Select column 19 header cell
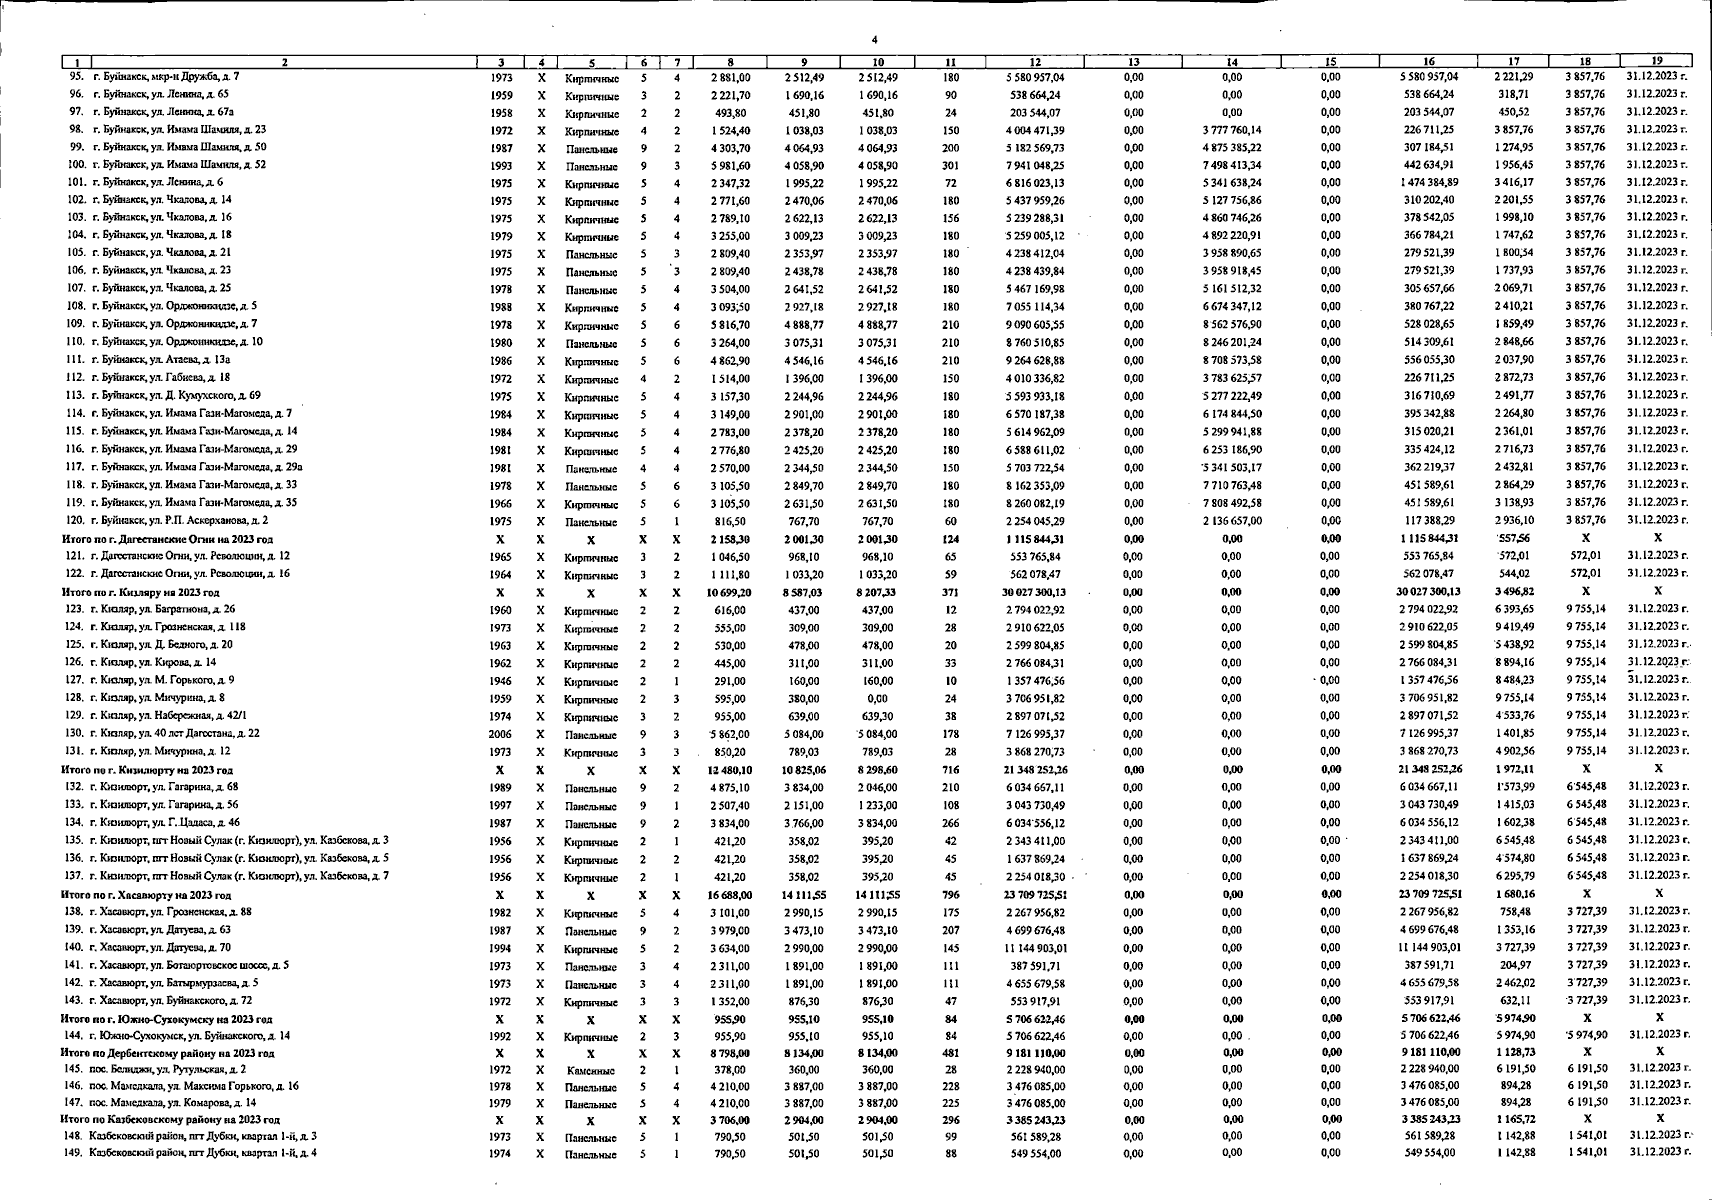This screenshot has width=1712, height=1200. [x=1656, y=61]
